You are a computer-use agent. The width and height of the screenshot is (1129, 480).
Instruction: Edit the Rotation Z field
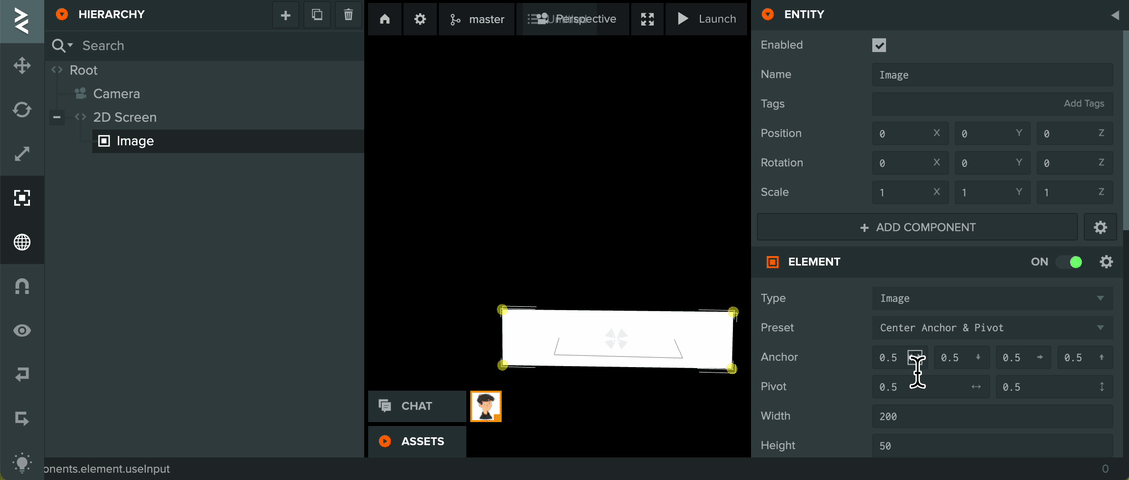click(x=1075, y=163)
